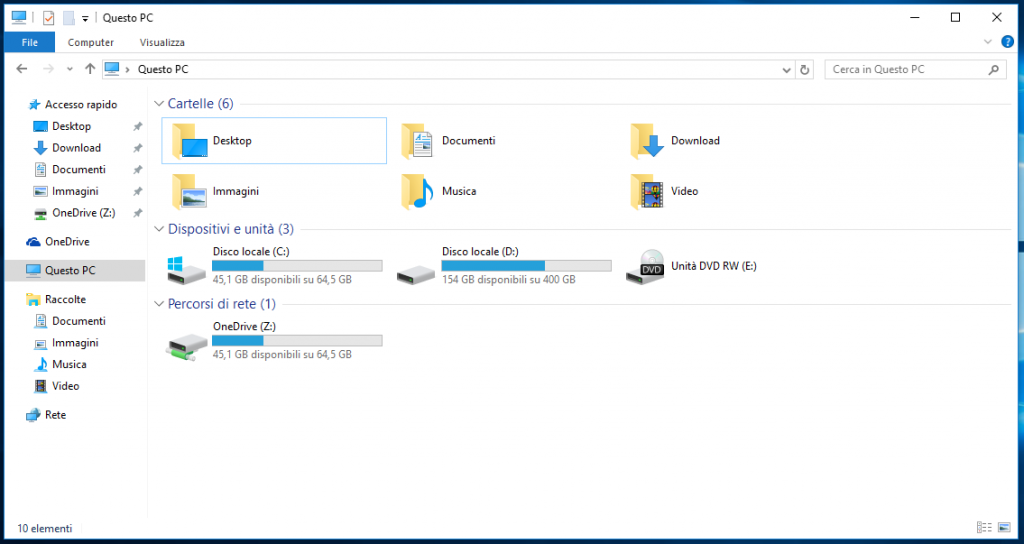The width and height of the screenshot is (1024, 544).
Task: Switch to large icons view in status bar
Action: click(1004, 528)
